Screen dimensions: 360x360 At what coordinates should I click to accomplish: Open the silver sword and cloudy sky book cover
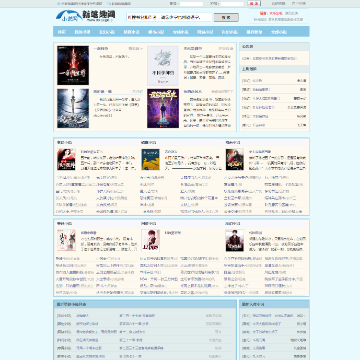point(73,108)
